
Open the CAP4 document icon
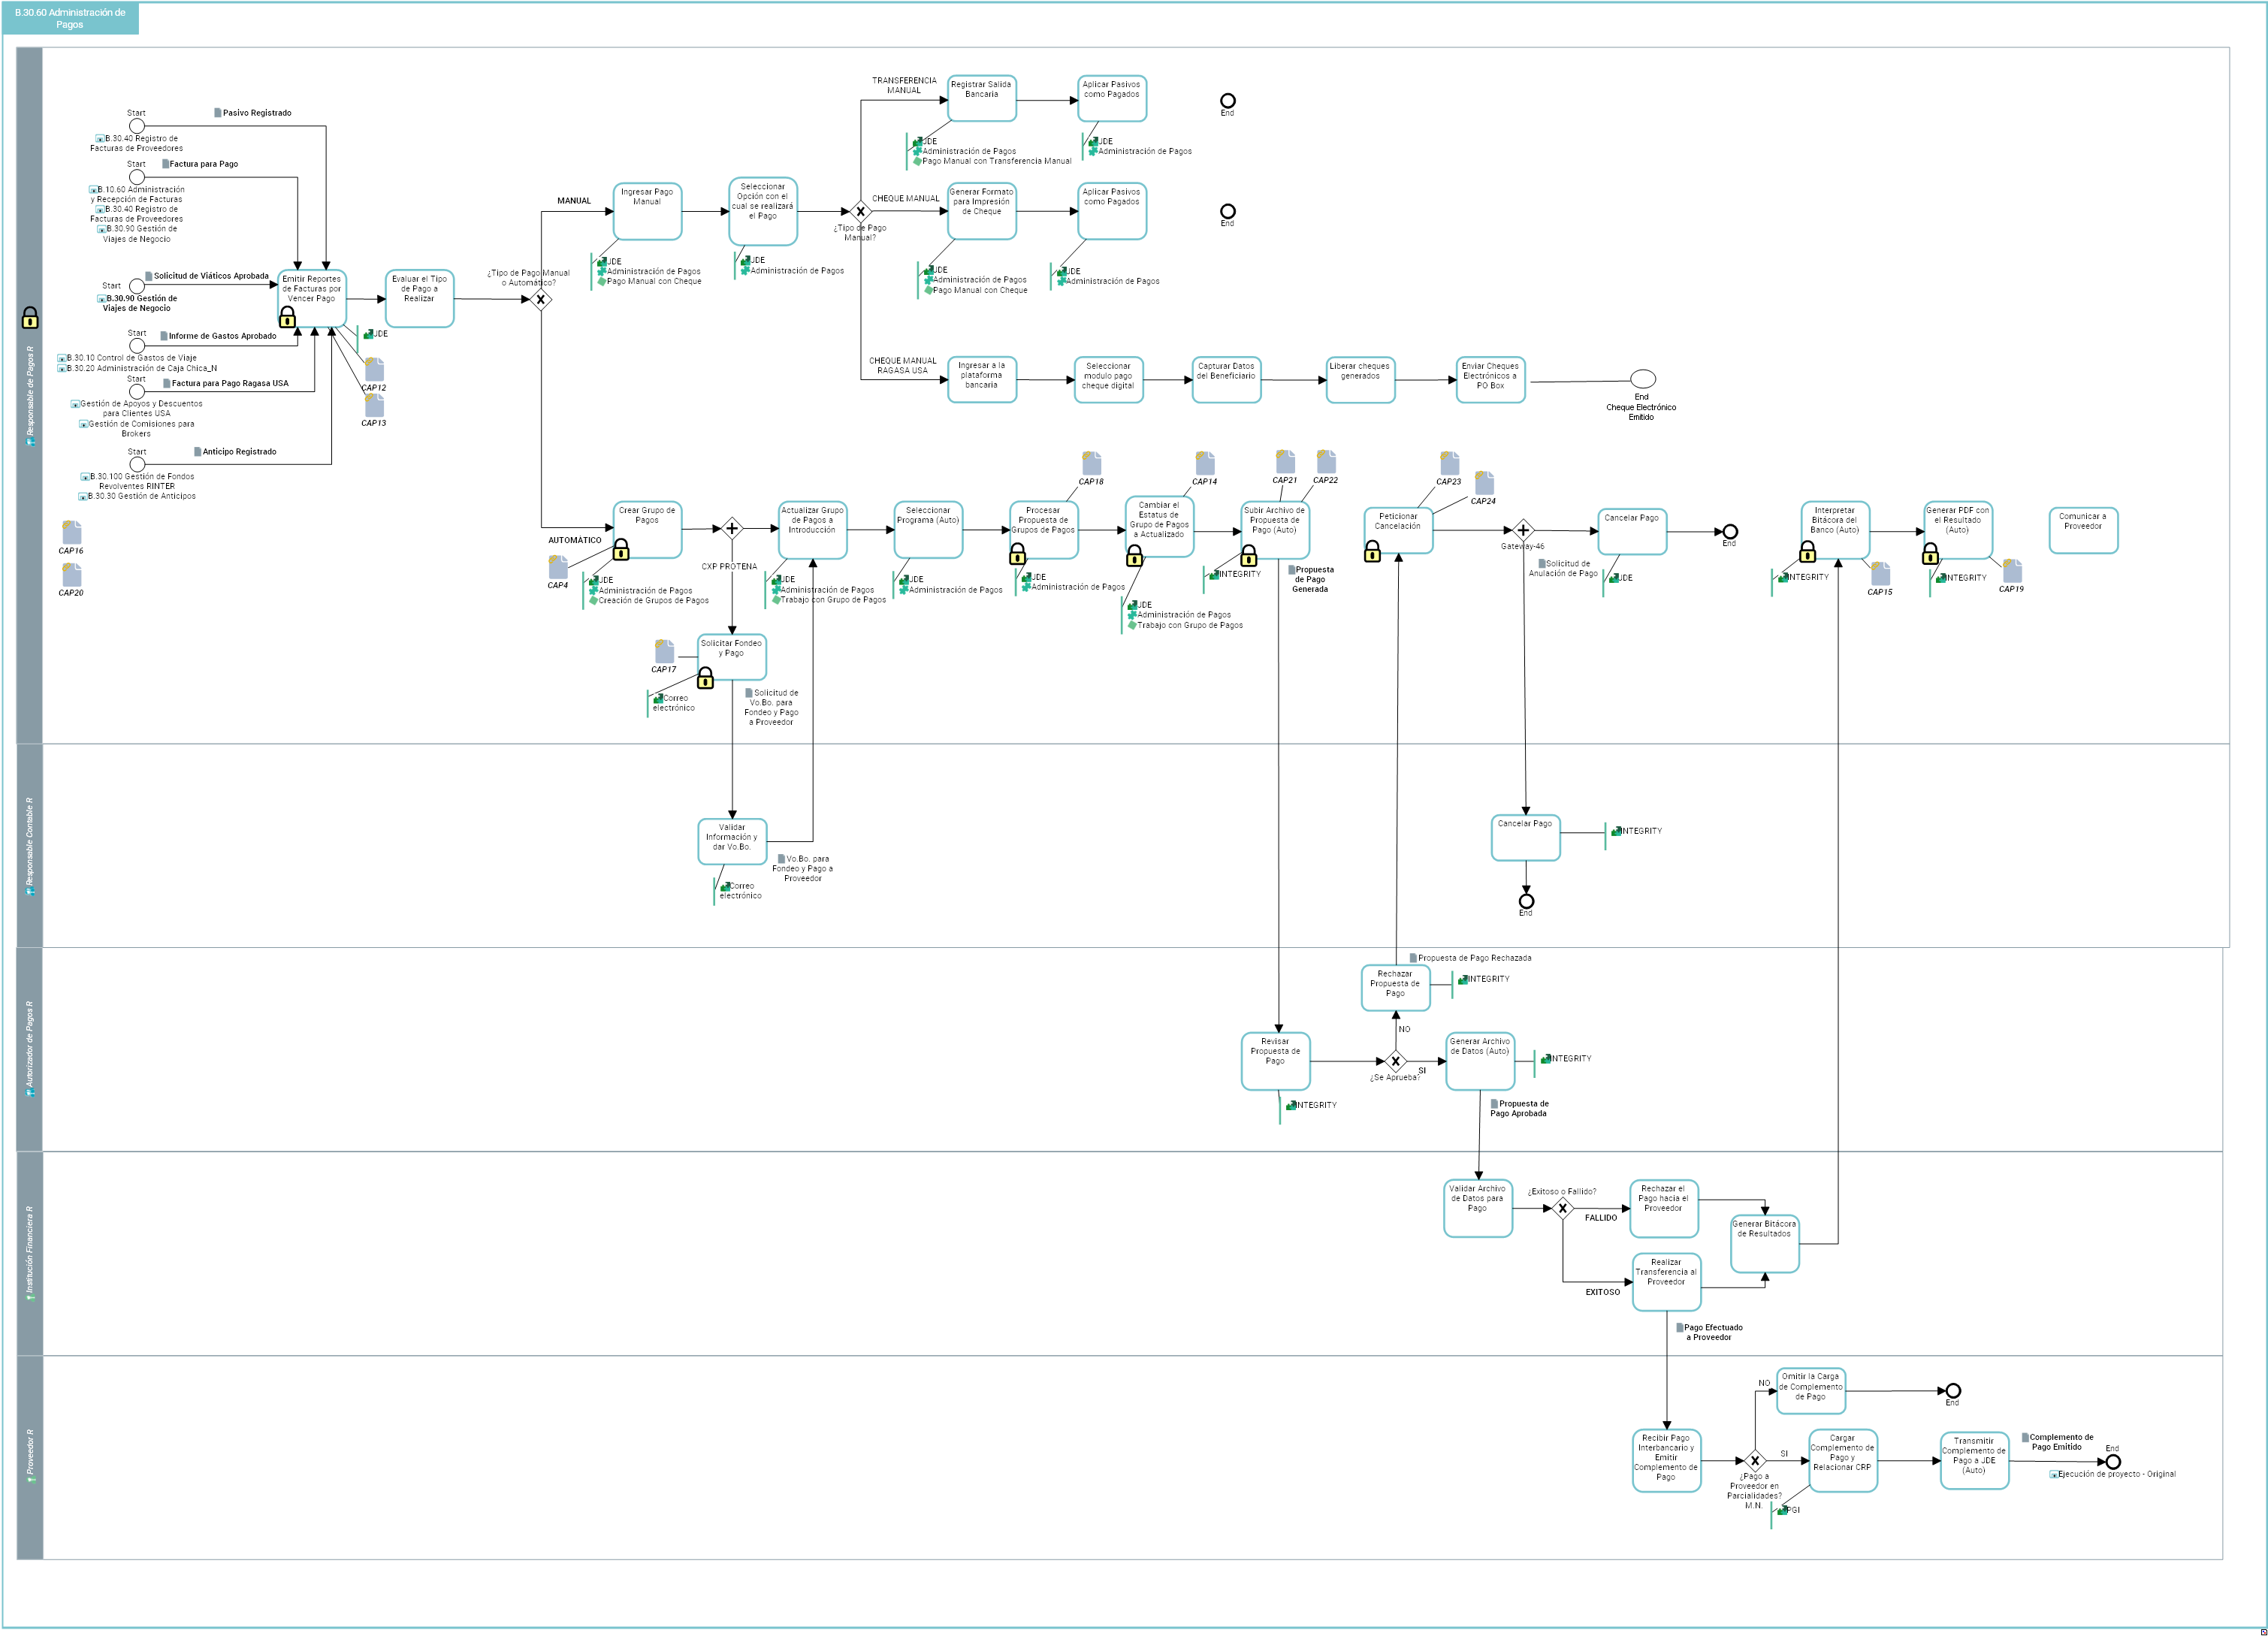point(558,567)
